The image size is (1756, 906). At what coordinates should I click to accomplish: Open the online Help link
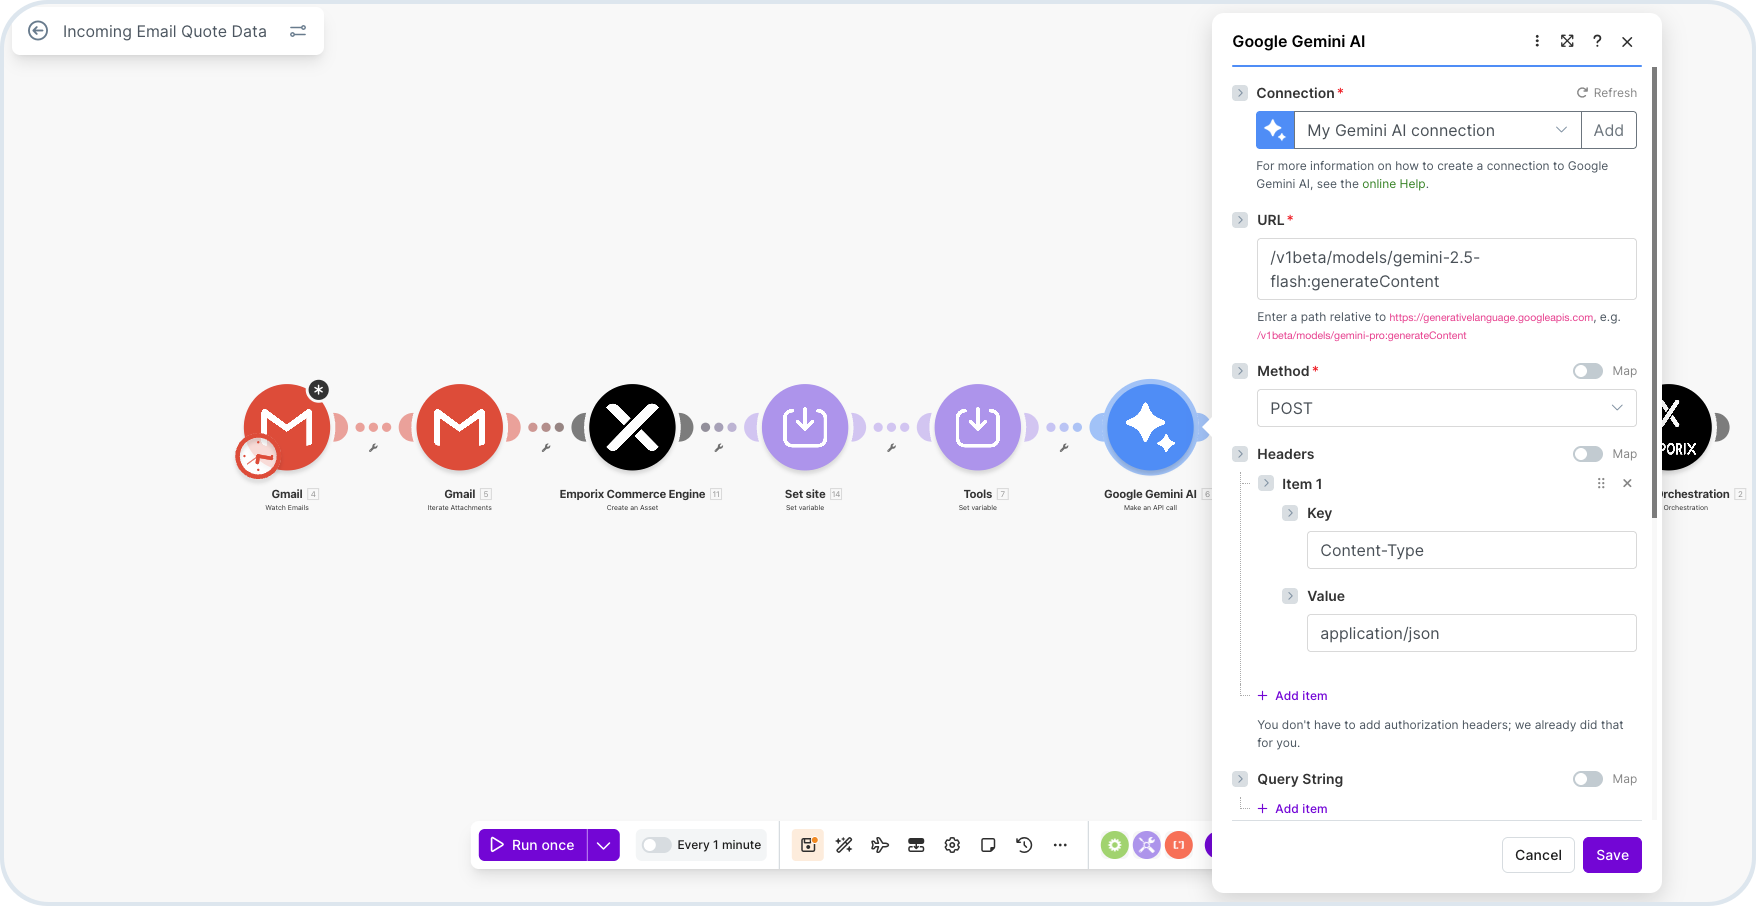click(x=1394, y=184)
